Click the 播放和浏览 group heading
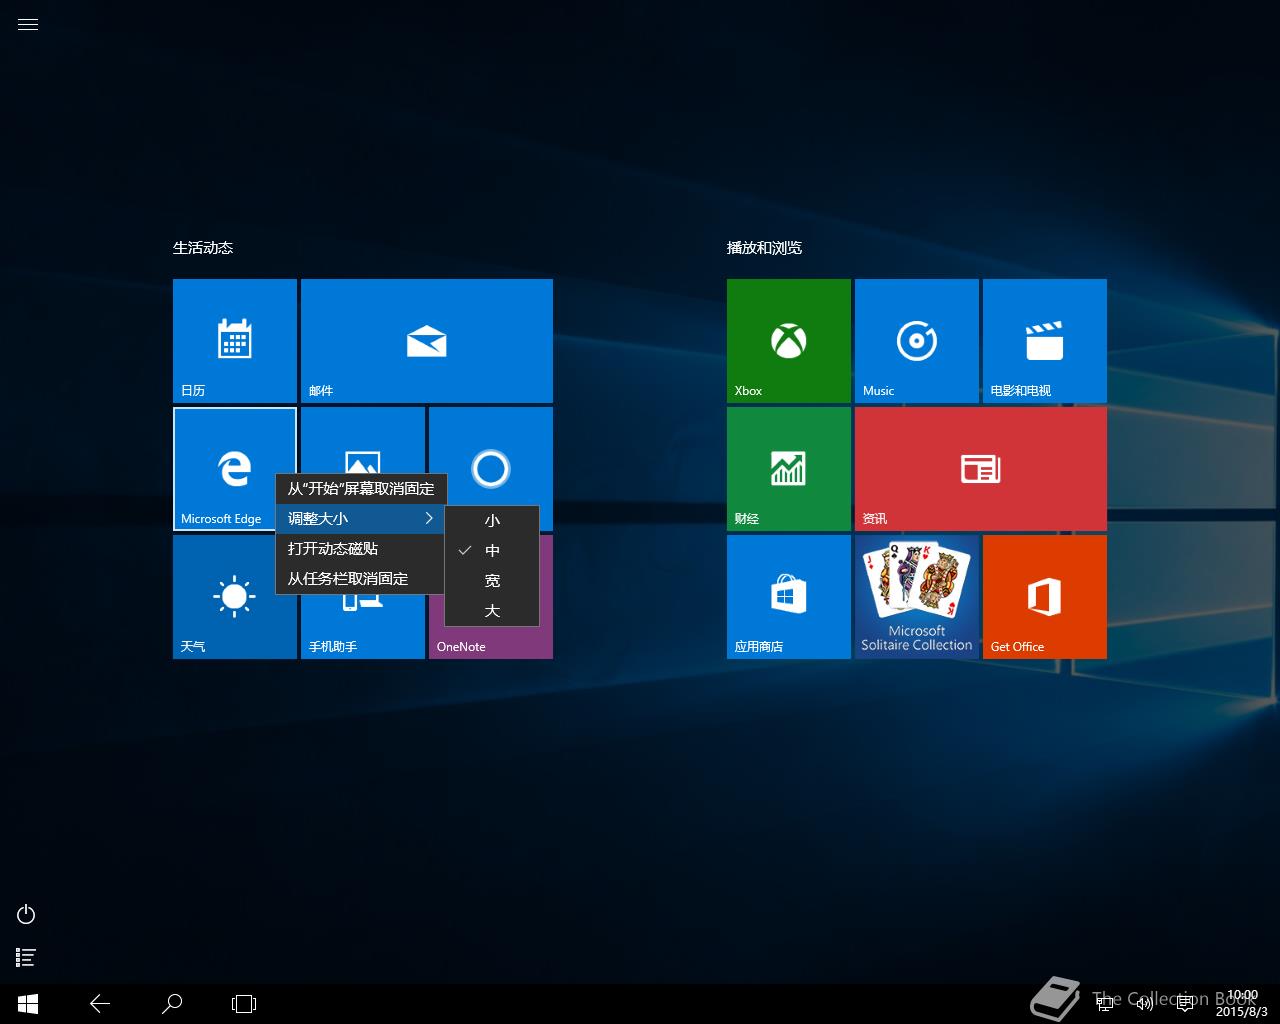Viewport: 1280px width, 1024px height. (765, 248)
